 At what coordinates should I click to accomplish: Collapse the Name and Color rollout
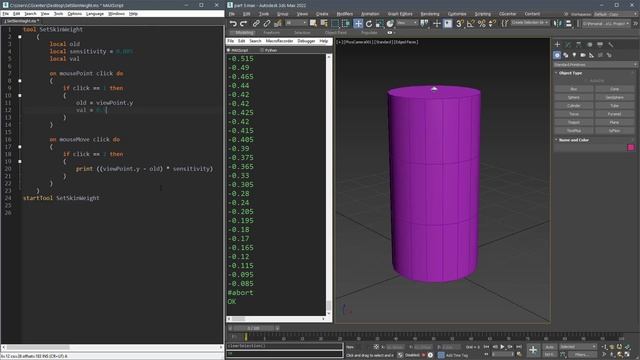click(573, 140)
